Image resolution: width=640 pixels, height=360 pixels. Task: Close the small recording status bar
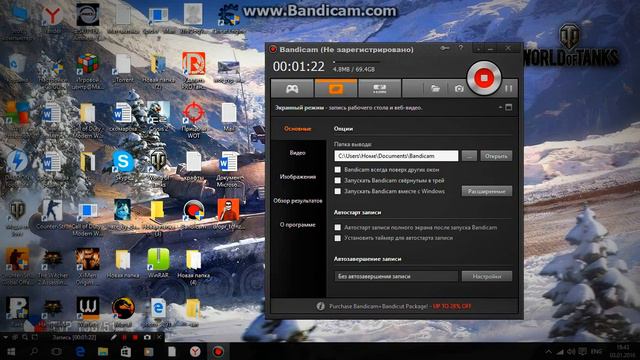tap(160, 337)
